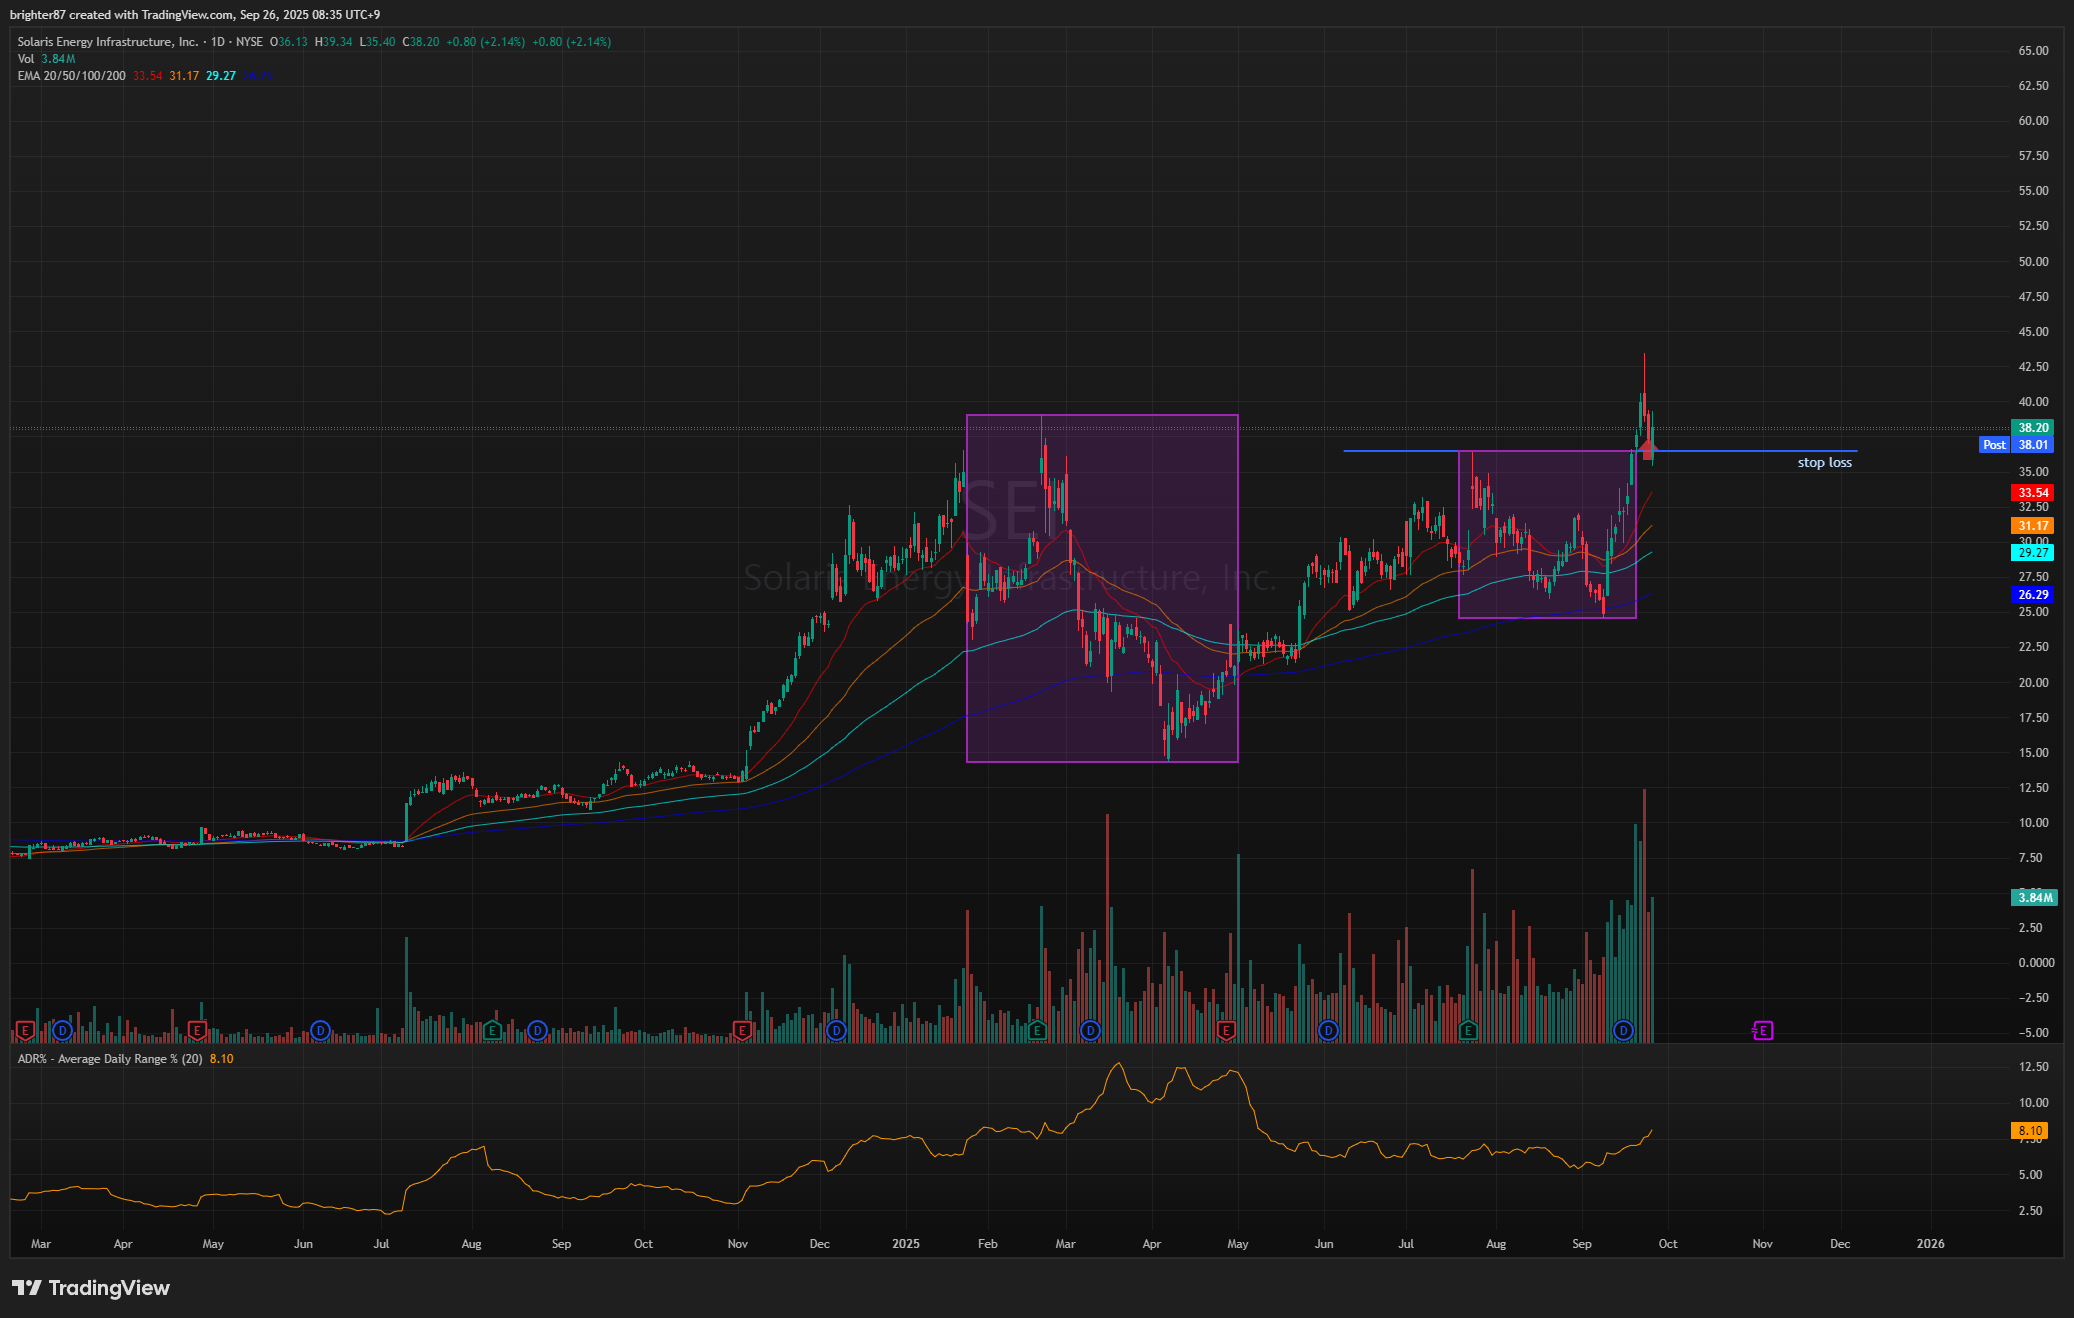Click the green earnings marker from August 2024

[492, 1030]
